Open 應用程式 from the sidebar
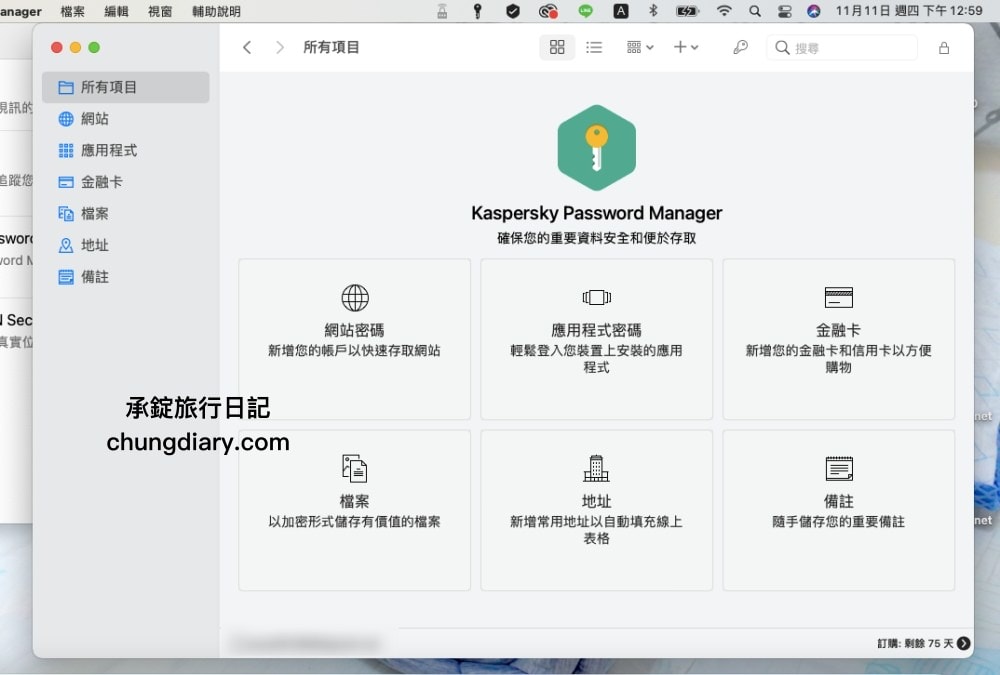This screenshot has width=1000, height=675. pos(110,150)
